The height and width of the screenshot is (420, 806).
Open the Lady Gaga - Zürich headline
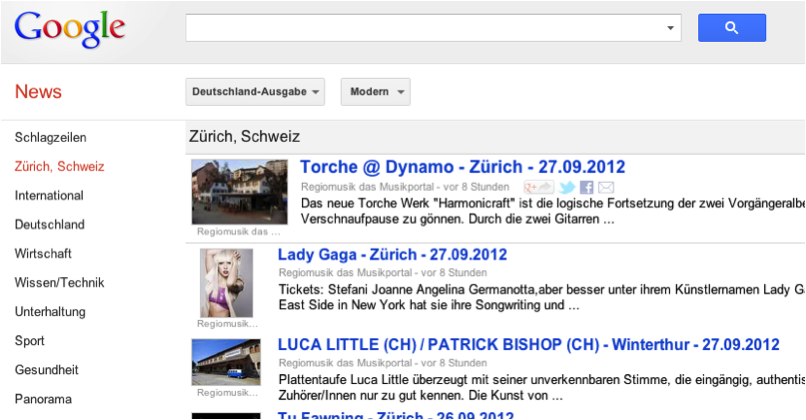[392, 254]
